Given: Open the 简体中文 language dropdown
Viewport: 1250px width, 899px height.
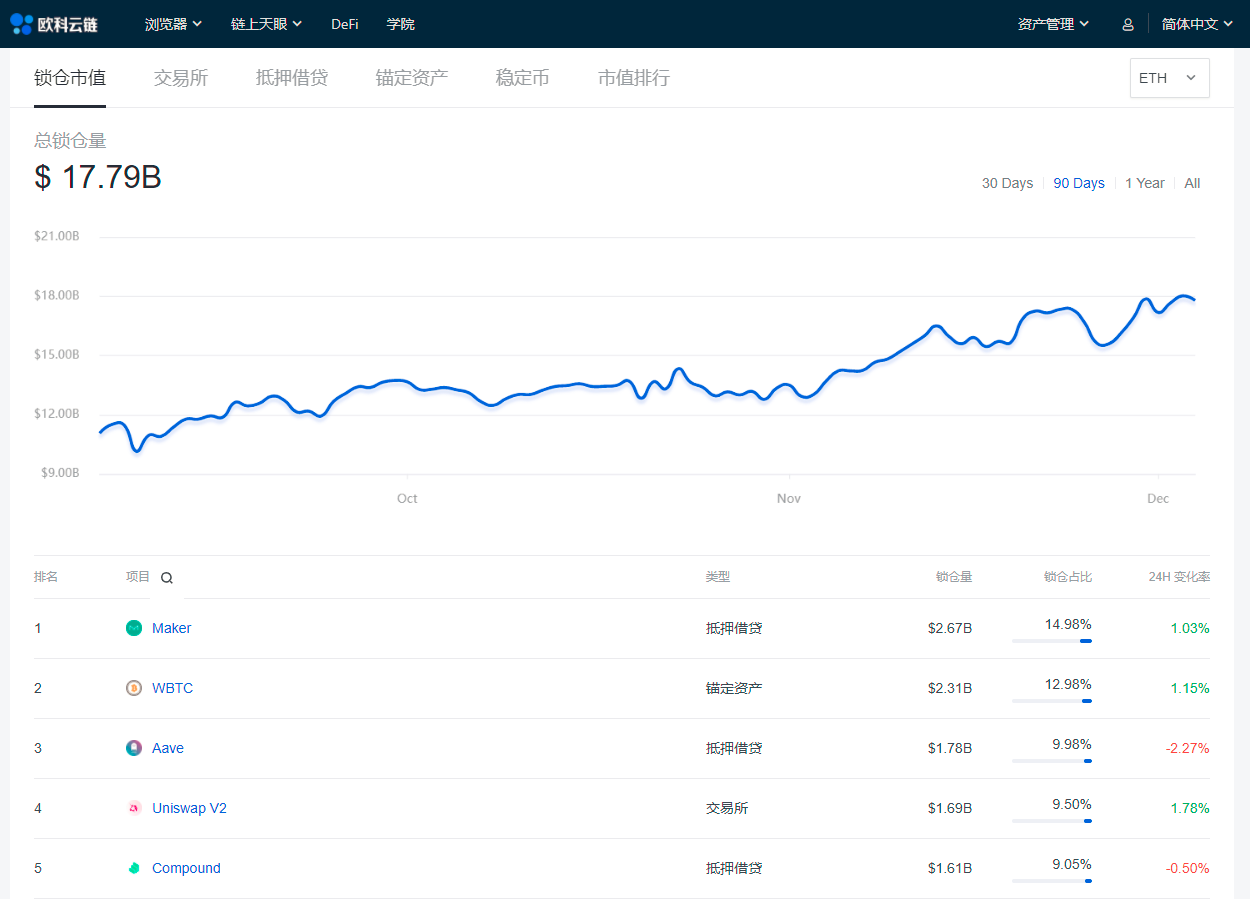Looking at the screenshot, I should (1197, 24).
